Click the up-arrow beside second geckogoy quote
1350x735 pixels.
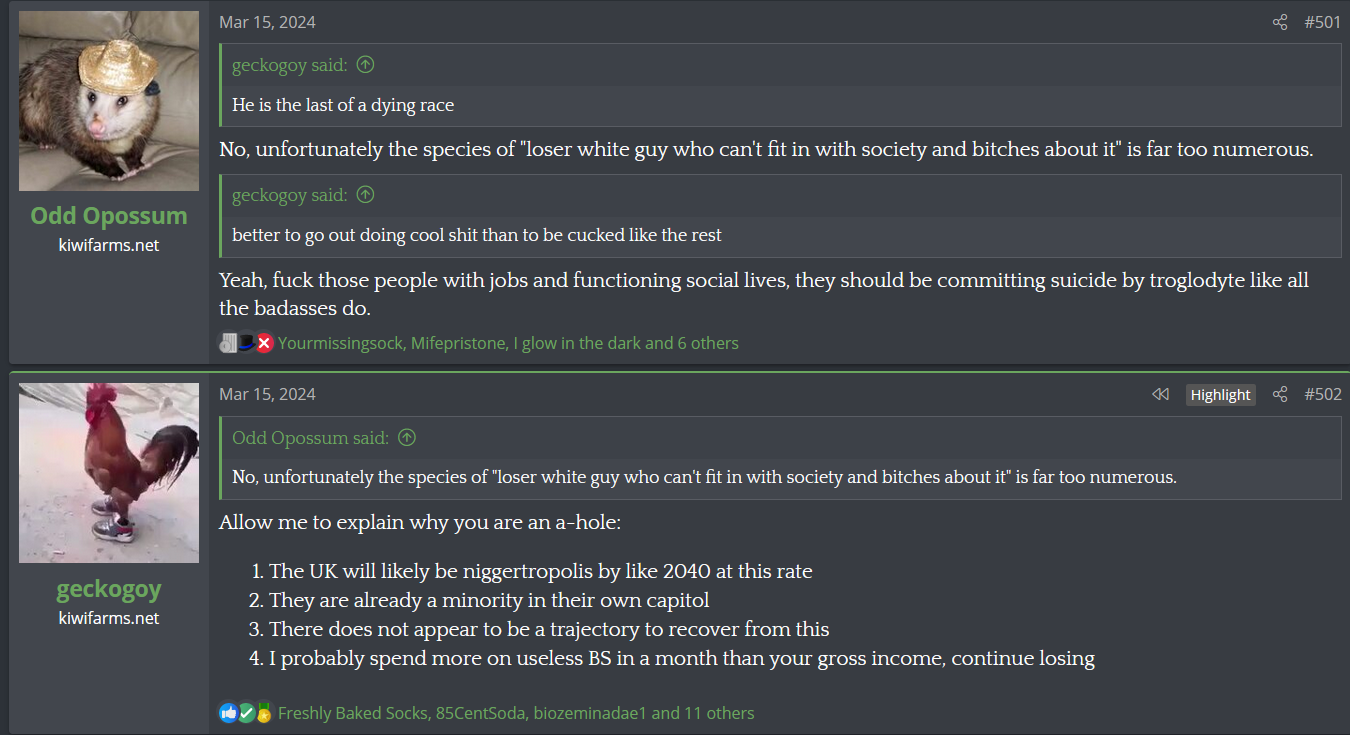click(365, 195)
